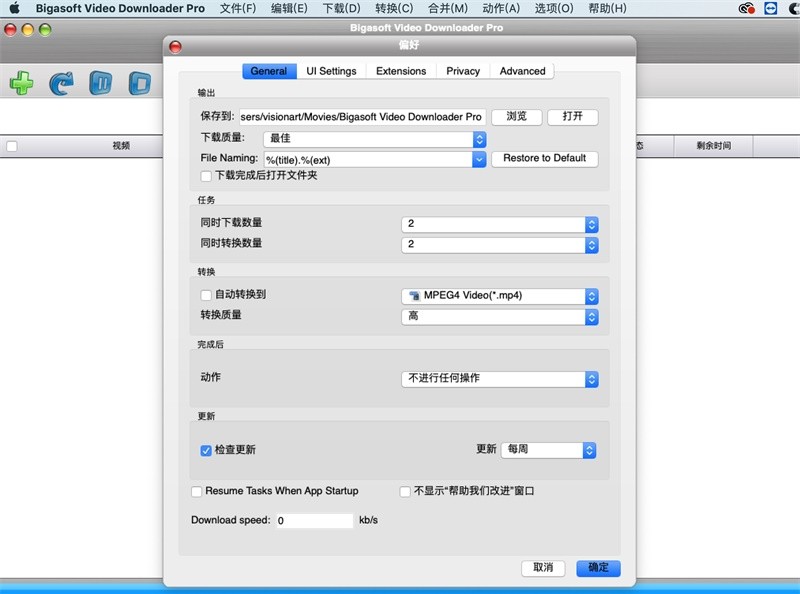The height and width of the screenshot is (594, 800).
Task: Enable the 自动转换到 checkbox
Action: (206, 295)
